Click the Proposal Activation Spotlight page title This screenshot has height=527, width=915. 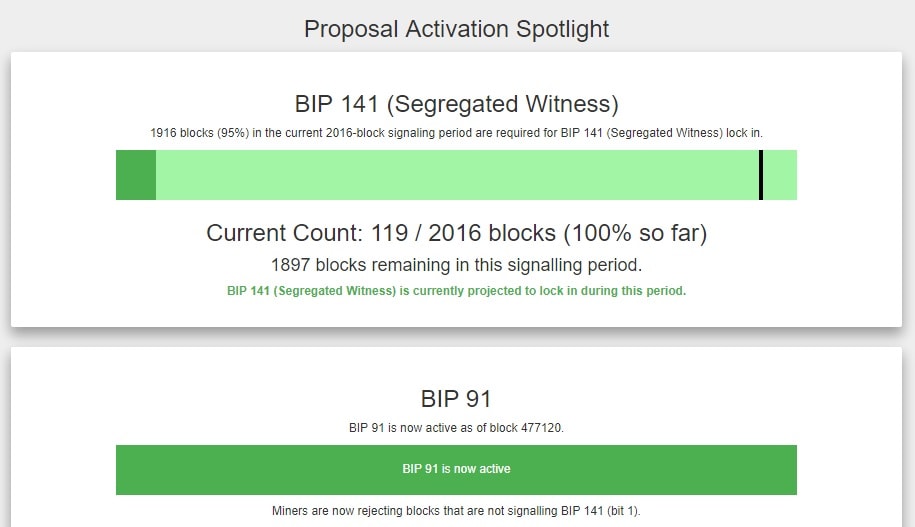point(456,28)
